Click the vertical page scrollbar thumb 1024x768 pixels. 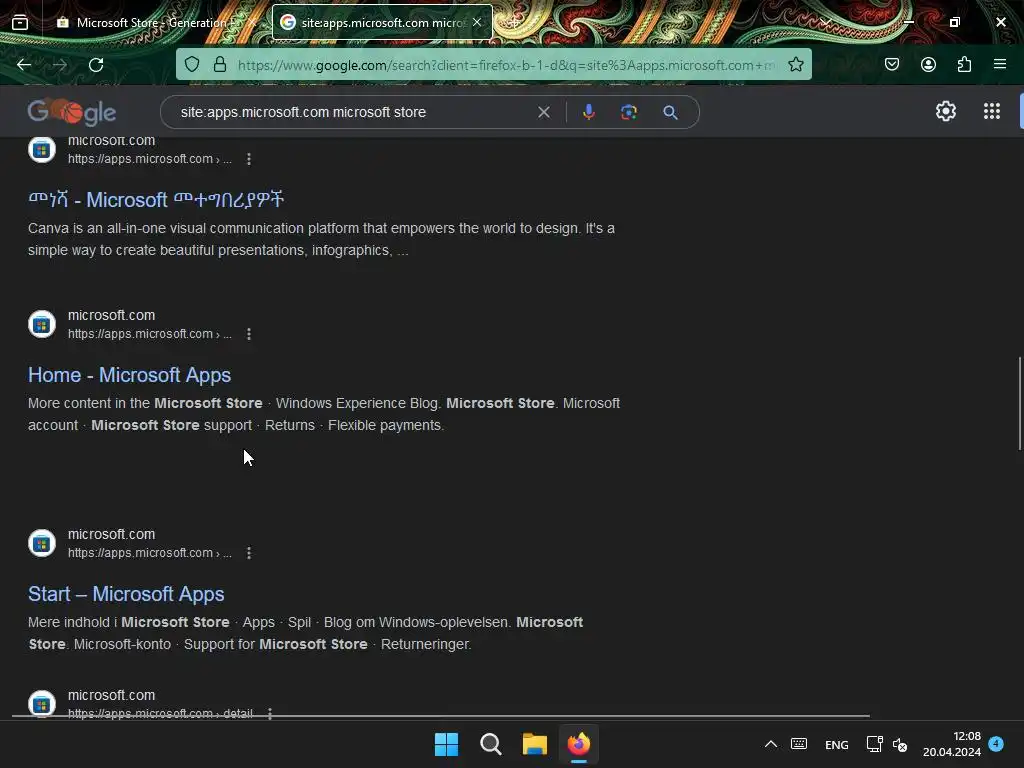[x=1019, y=403]
